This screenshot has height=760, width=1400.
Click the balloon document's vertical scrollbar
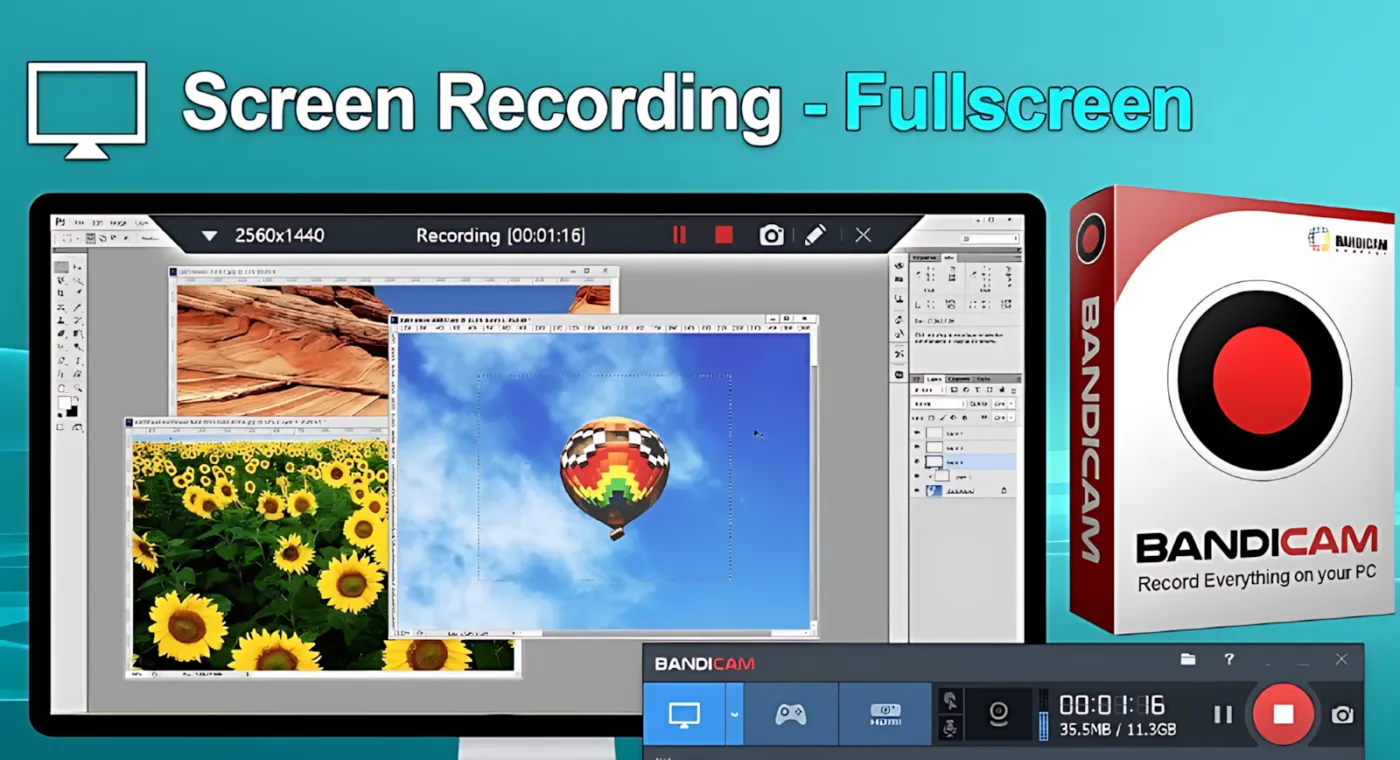[x=812, y=480]
